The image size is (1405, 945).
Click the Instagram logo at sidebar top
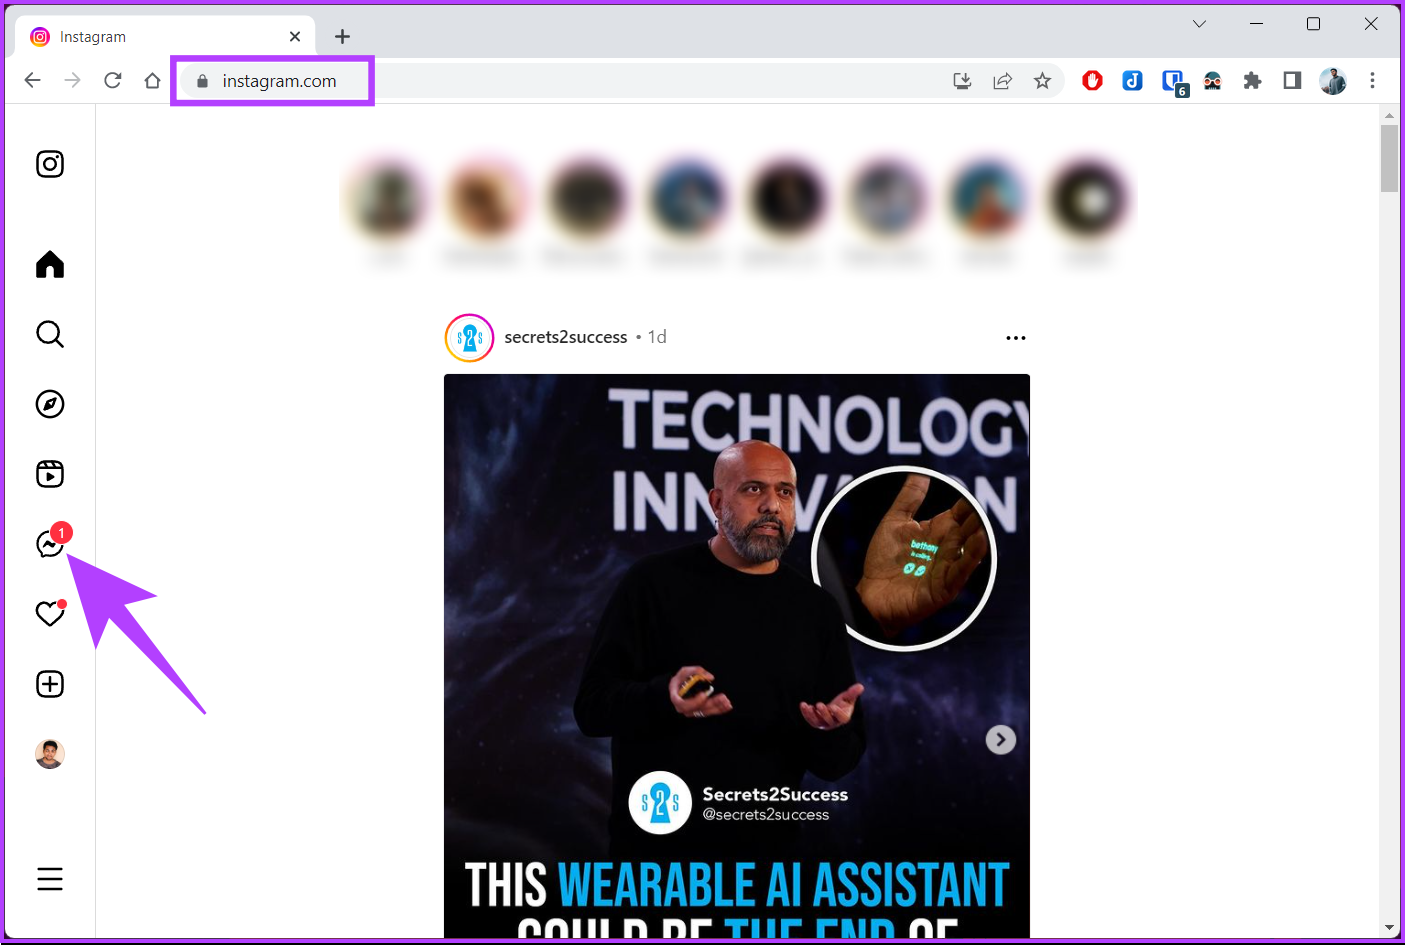pos(50,164)
